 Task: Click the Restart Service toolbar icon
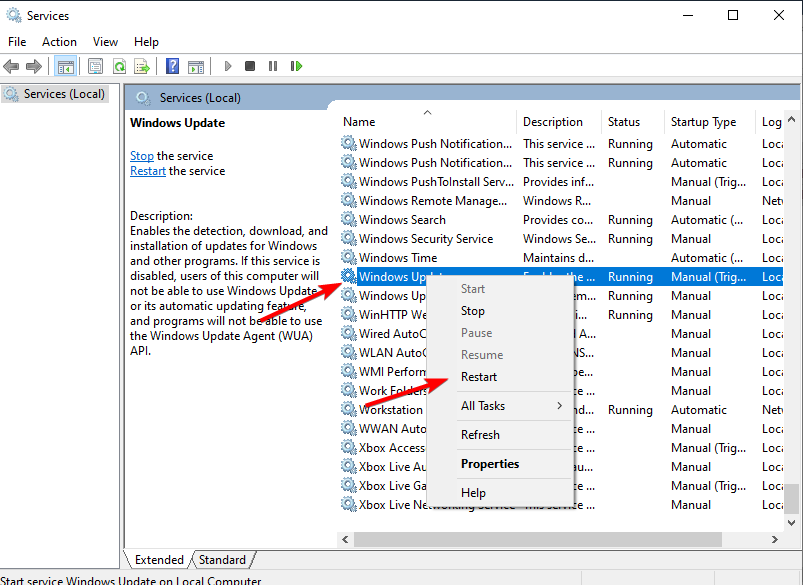[296, 66]
